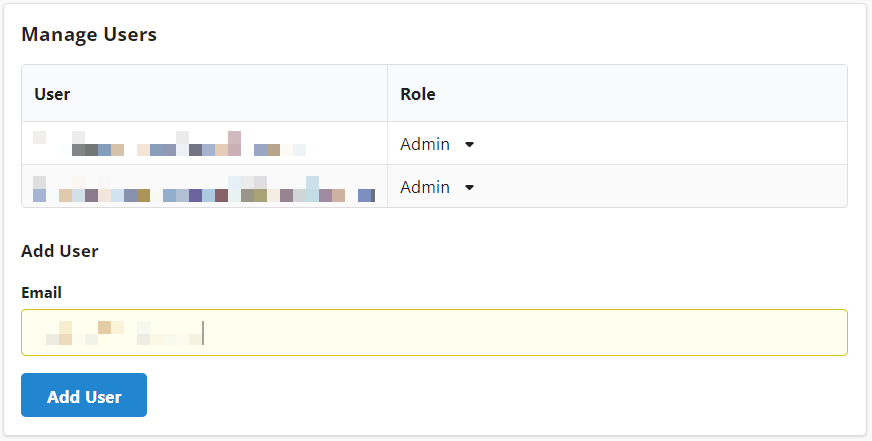The height and width of the screenshot is (441, 872).
Task: Click the User column header
Action: (52, 94)
